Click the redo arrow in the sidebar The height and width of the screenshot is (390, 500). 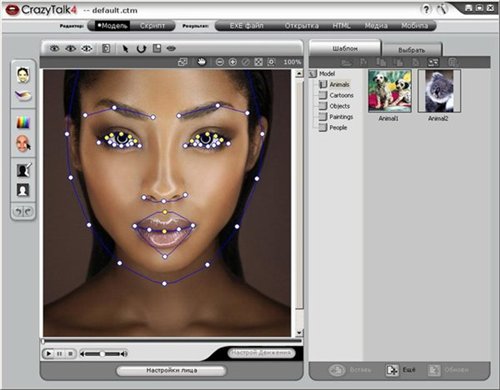(x=28, y=211)
